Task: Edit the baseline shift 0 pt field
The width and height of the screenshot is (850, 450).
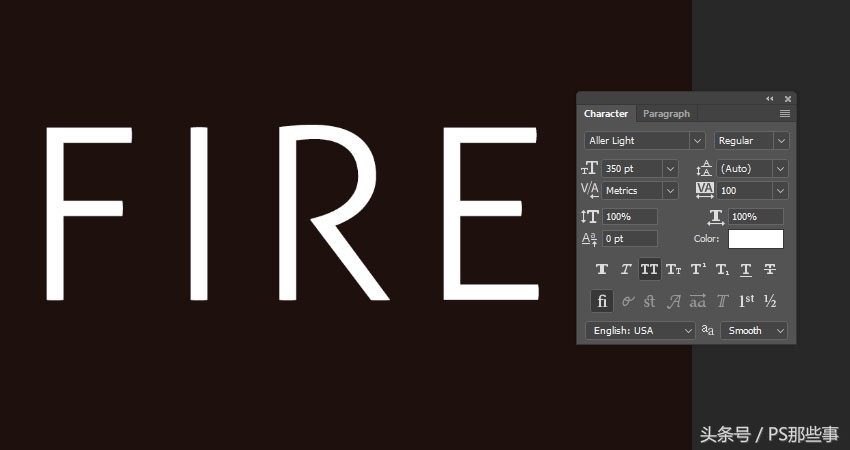Action: 629,239
